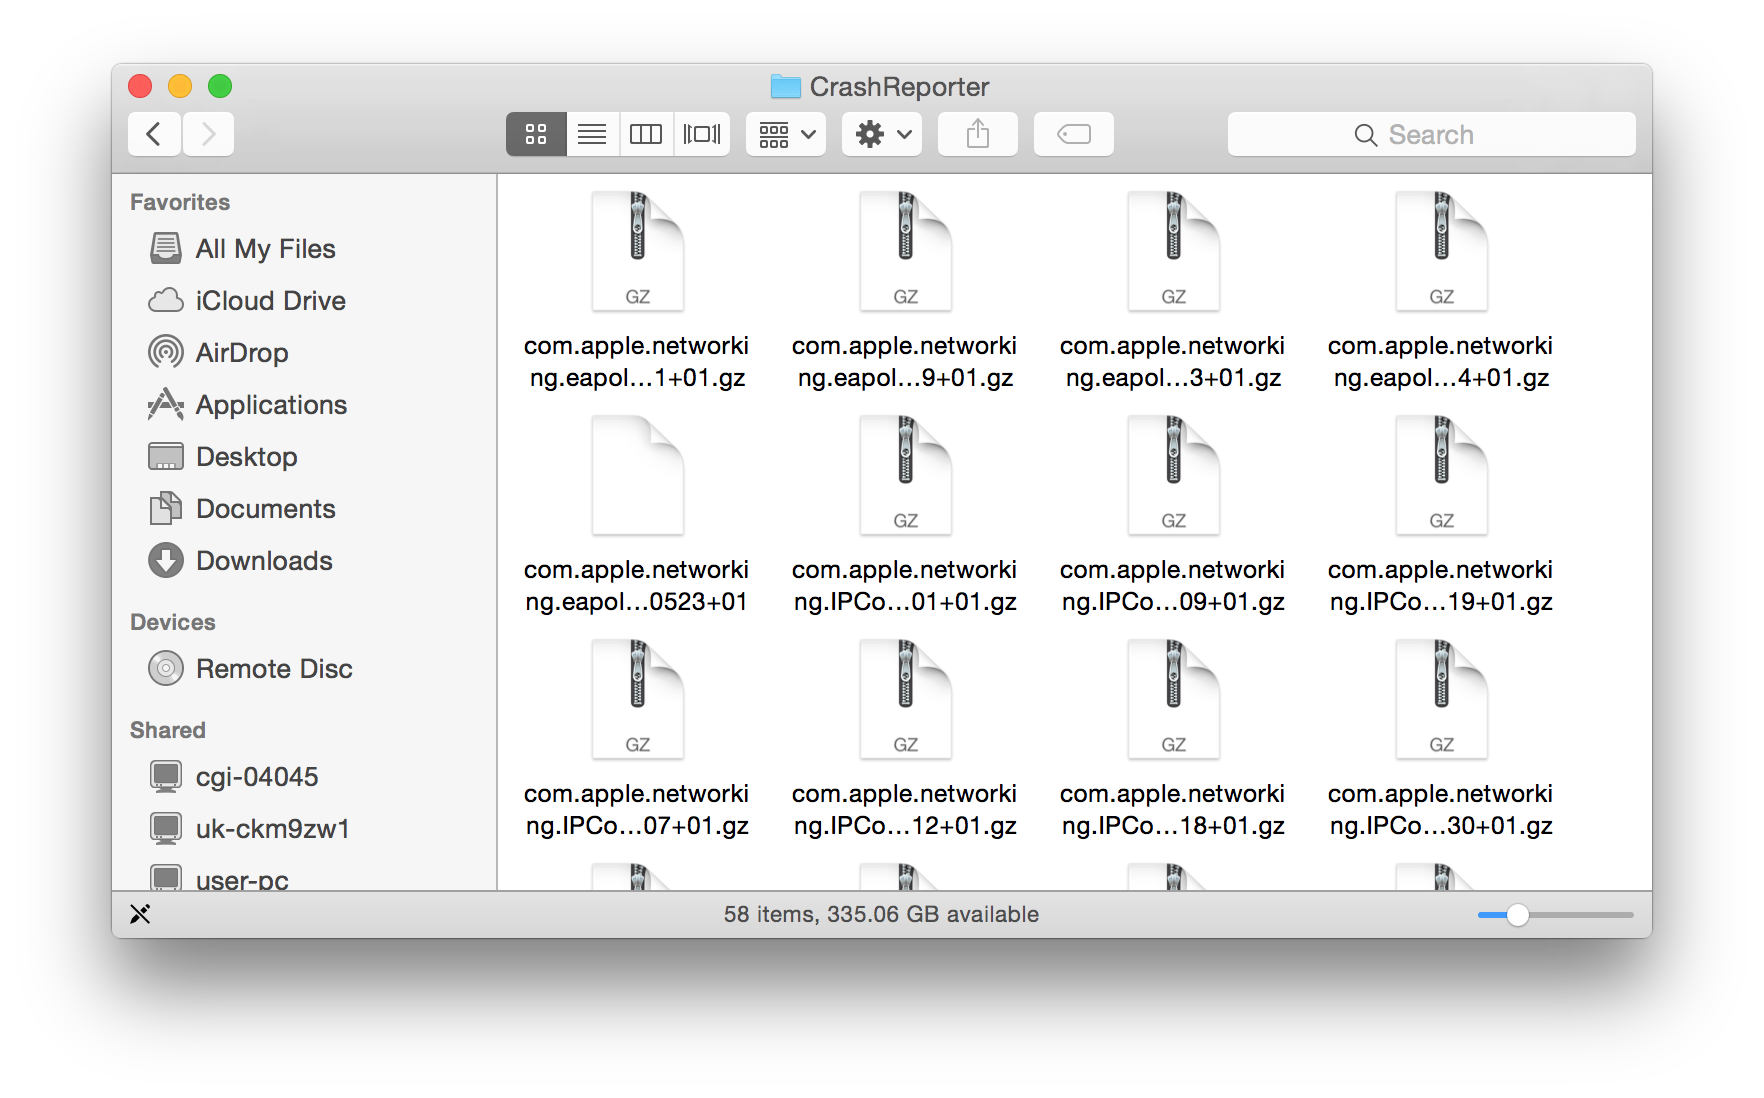Click file name ending IPCo...01+01.gz

coord(905,586)
